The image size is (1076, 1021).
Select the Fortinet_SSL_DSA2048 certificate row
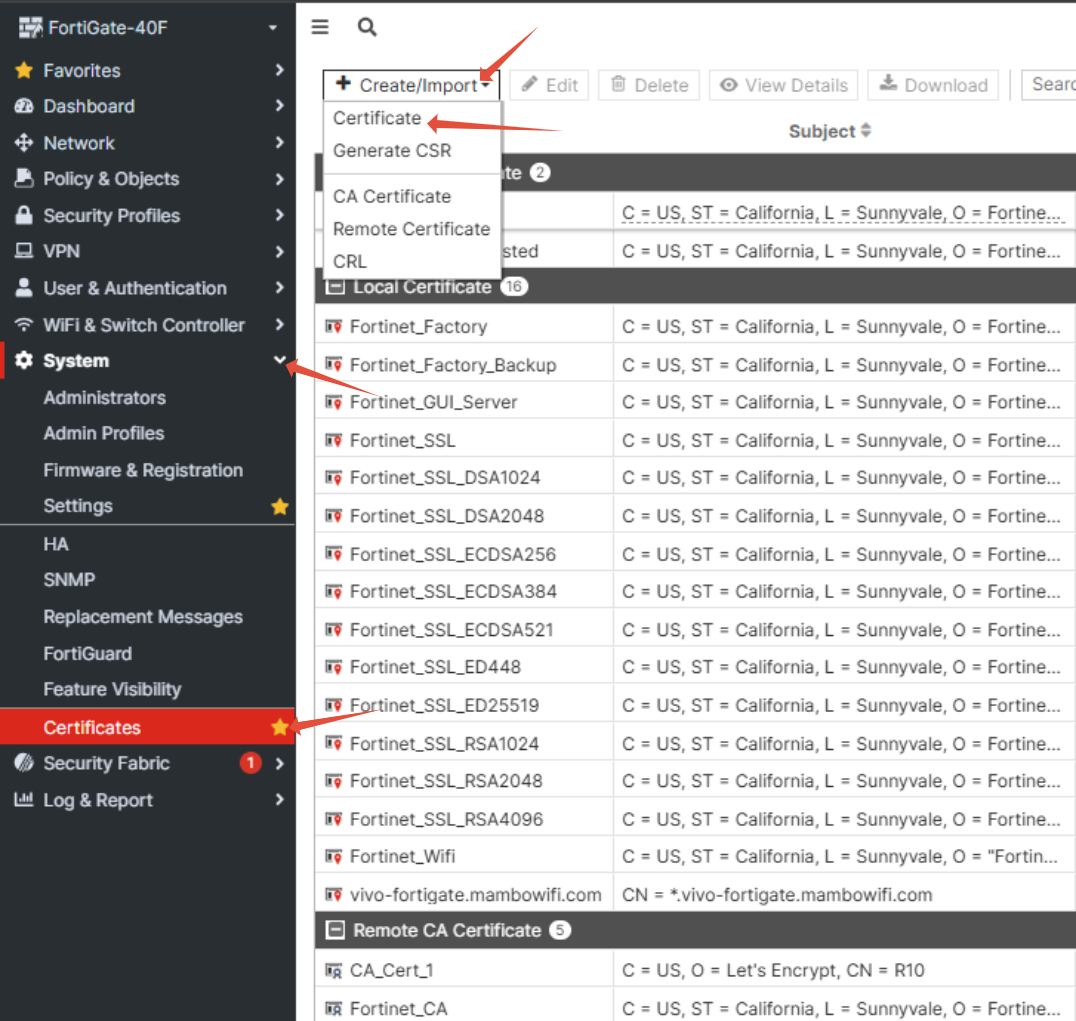pyautogui.click(x=695, y=516)
